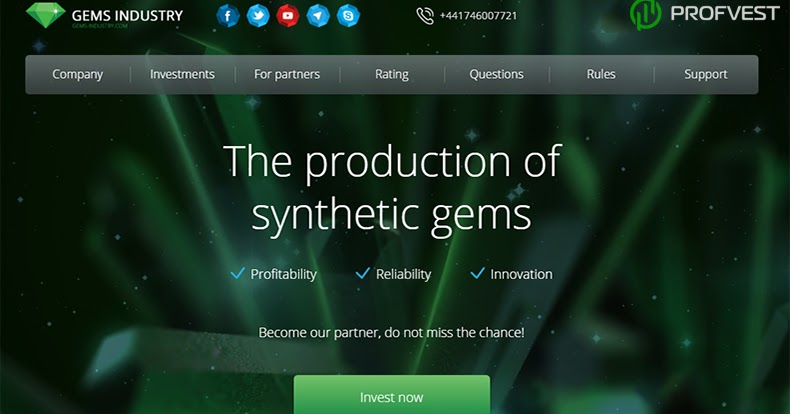Select the Rating menu item
The height and width of the screenshot is (414, 790).
(x=392, y=75)
